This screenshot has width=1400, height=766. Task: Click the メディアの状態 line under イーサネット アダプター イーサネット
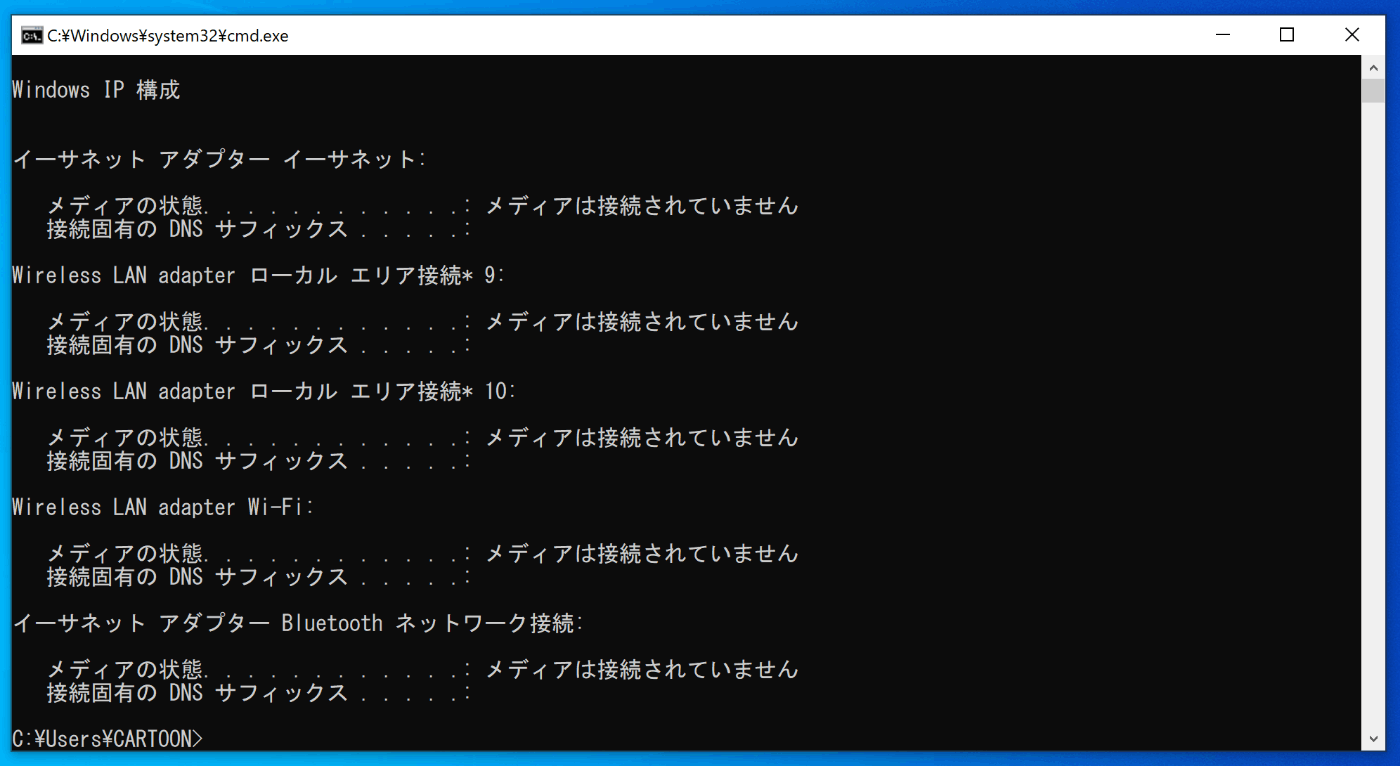pyautogui.click(x=423, y=205)
